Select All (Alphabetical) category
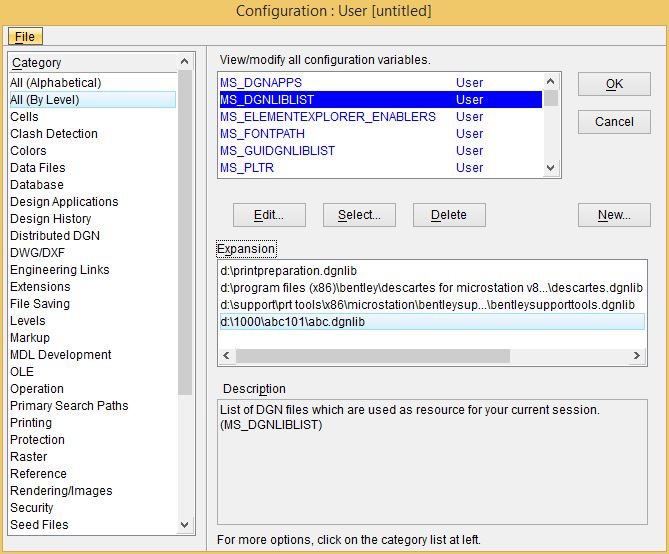Viewport: 669px width, 554px height. [x=92, y=83]
